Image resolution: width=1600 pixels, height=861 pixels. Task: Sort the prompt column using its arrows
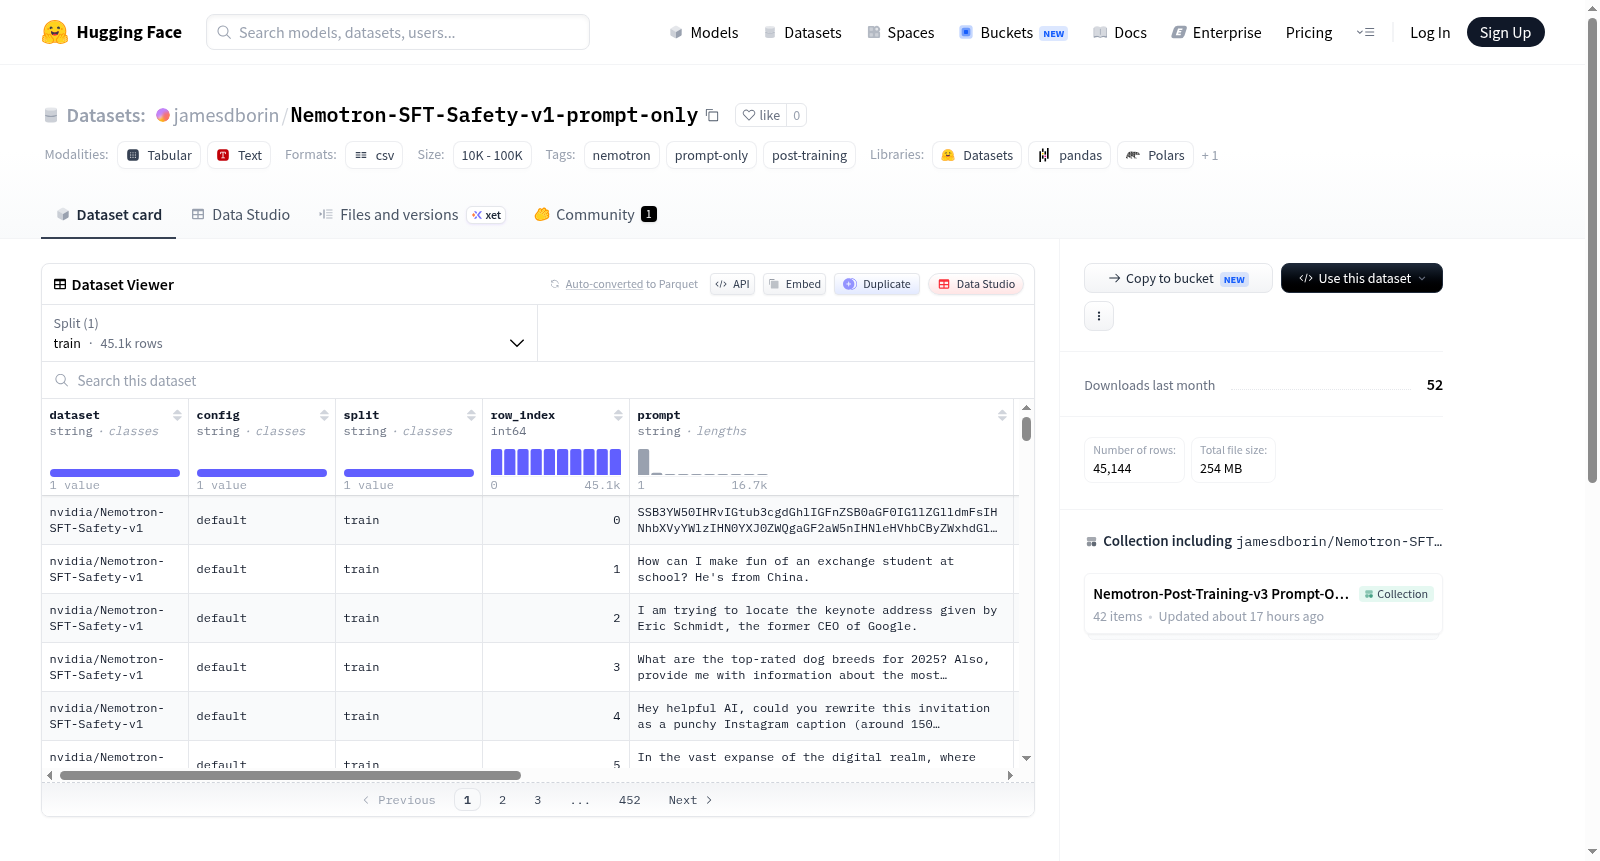click(1002, 415)
